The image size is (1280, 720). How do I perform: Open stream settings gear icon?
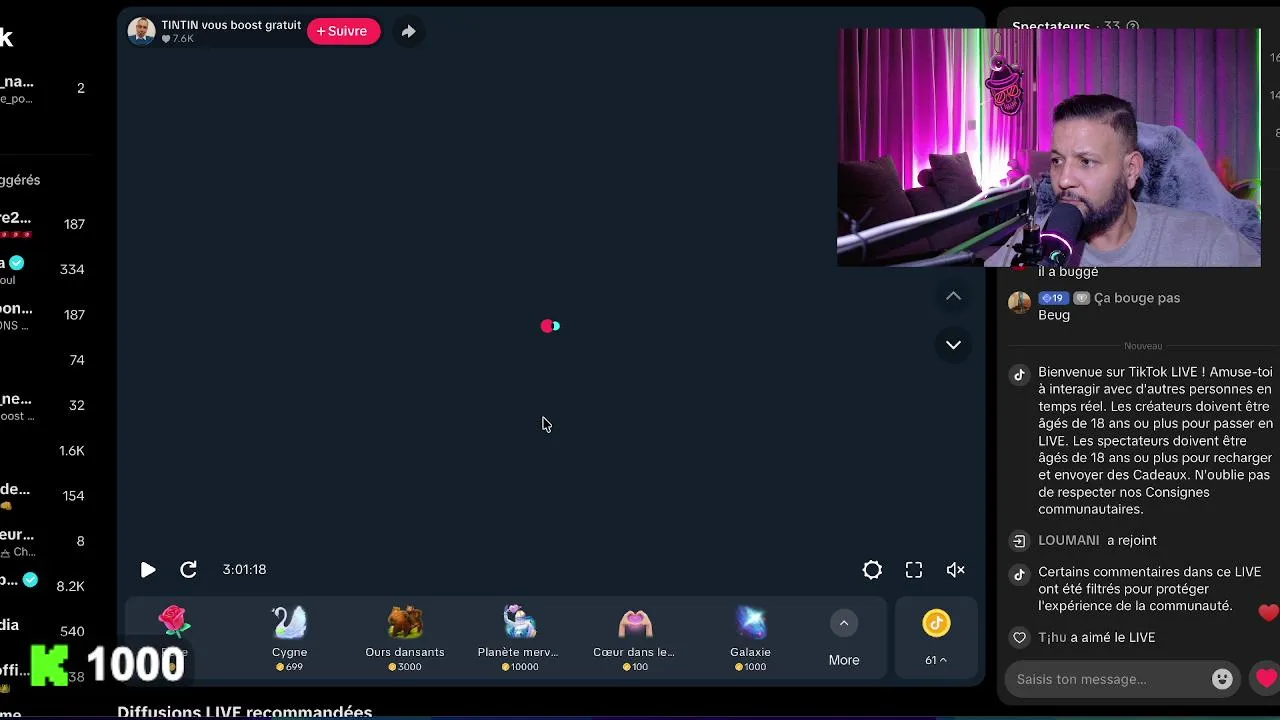872,569
